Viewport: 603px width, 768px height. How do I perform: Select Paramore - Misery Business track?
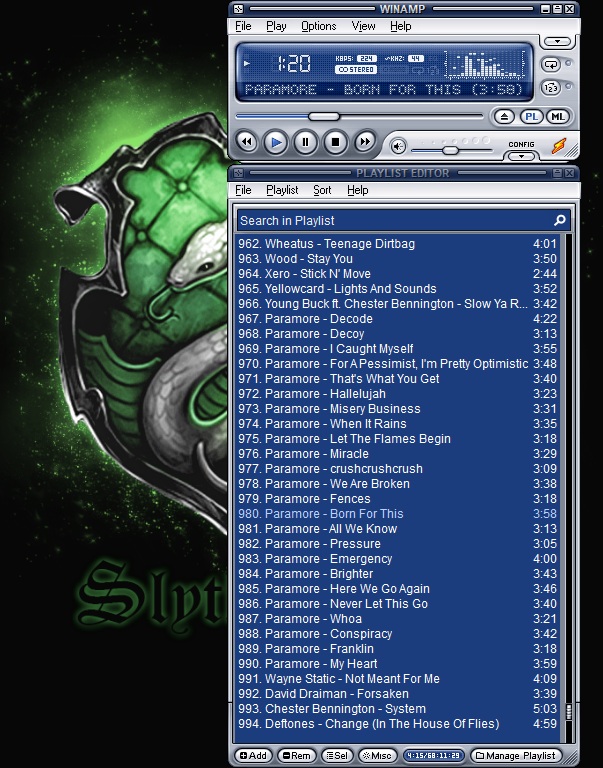coord(397,408)
